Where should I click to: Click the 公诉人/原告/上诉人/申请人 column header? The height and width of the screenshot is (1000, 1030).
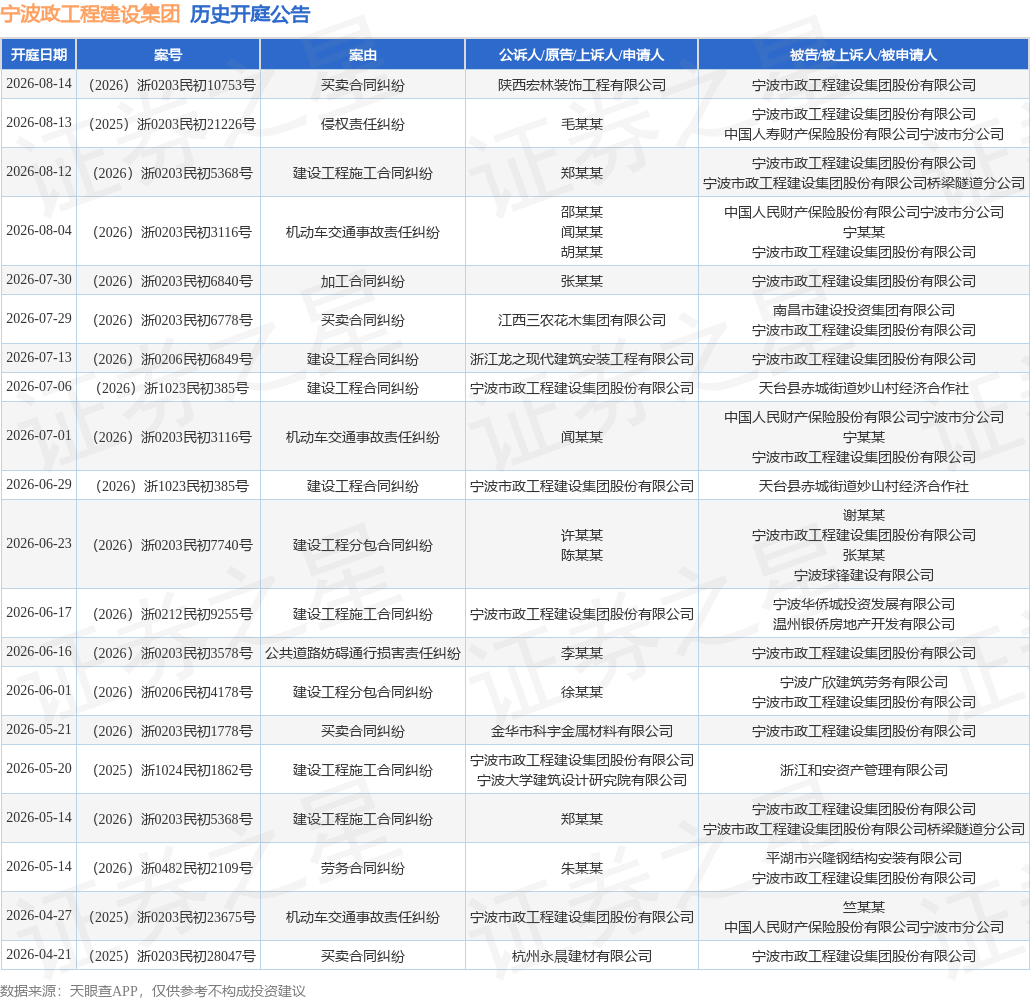[x=581, y=55]
